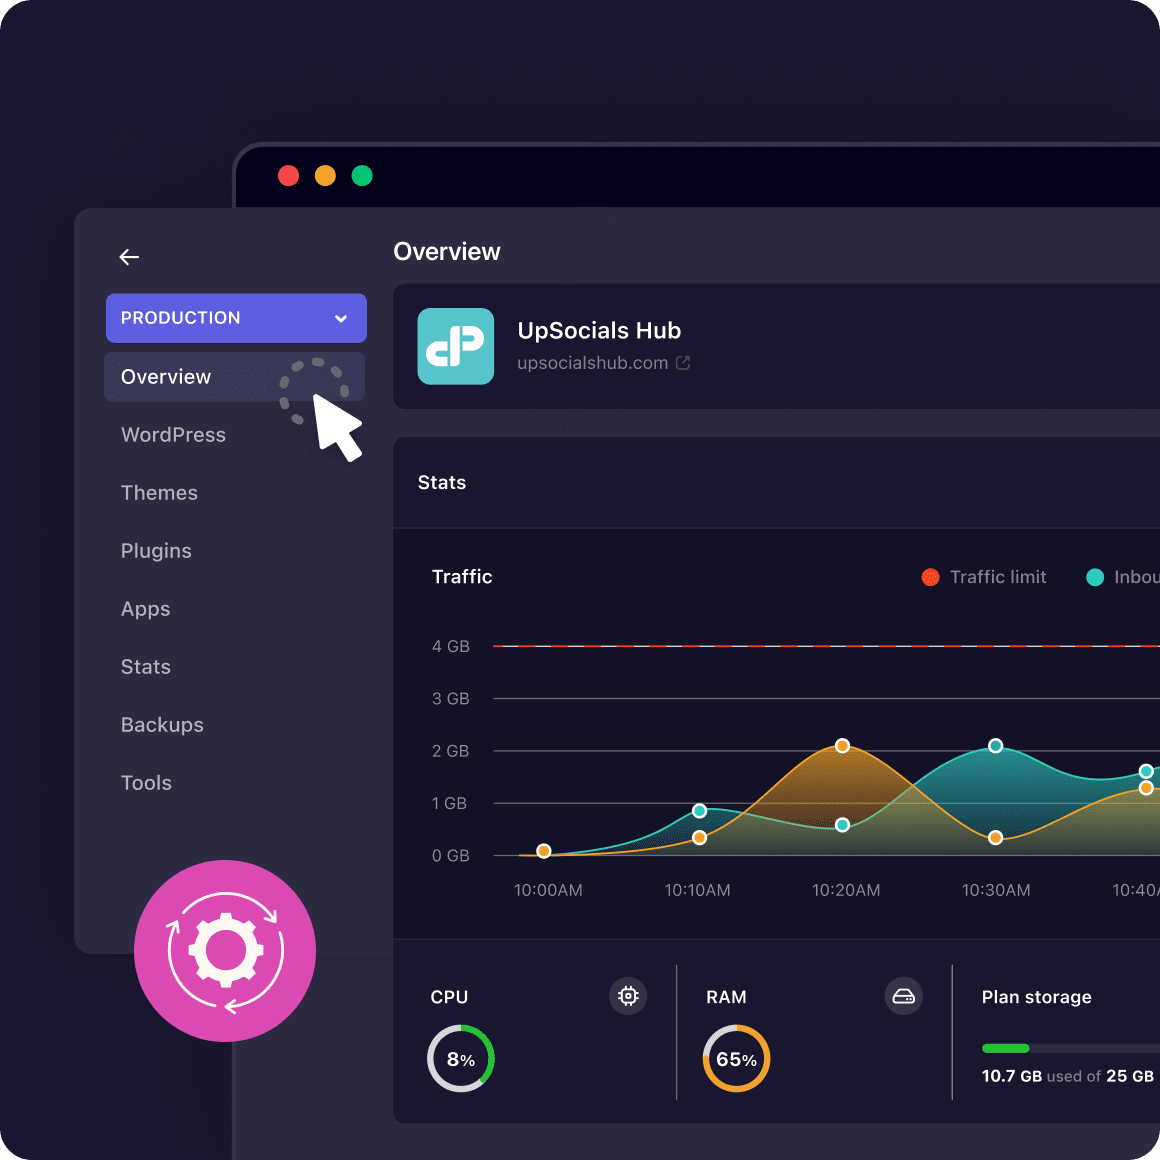Click the yellow window minimize dot

tap(326, 176)
